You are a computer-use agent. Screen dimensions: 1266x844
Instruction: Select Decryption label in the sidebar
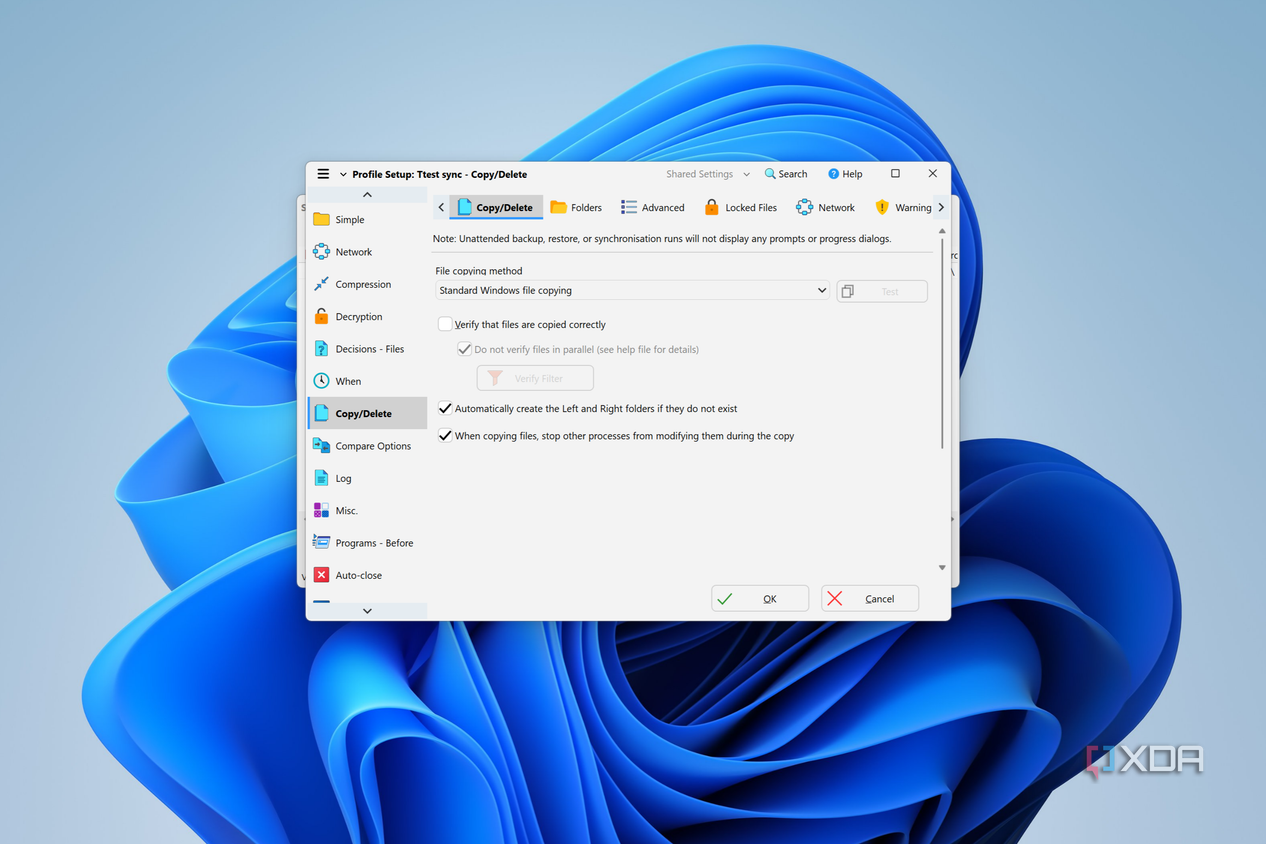pyautogui.click(x=359, y=317)
